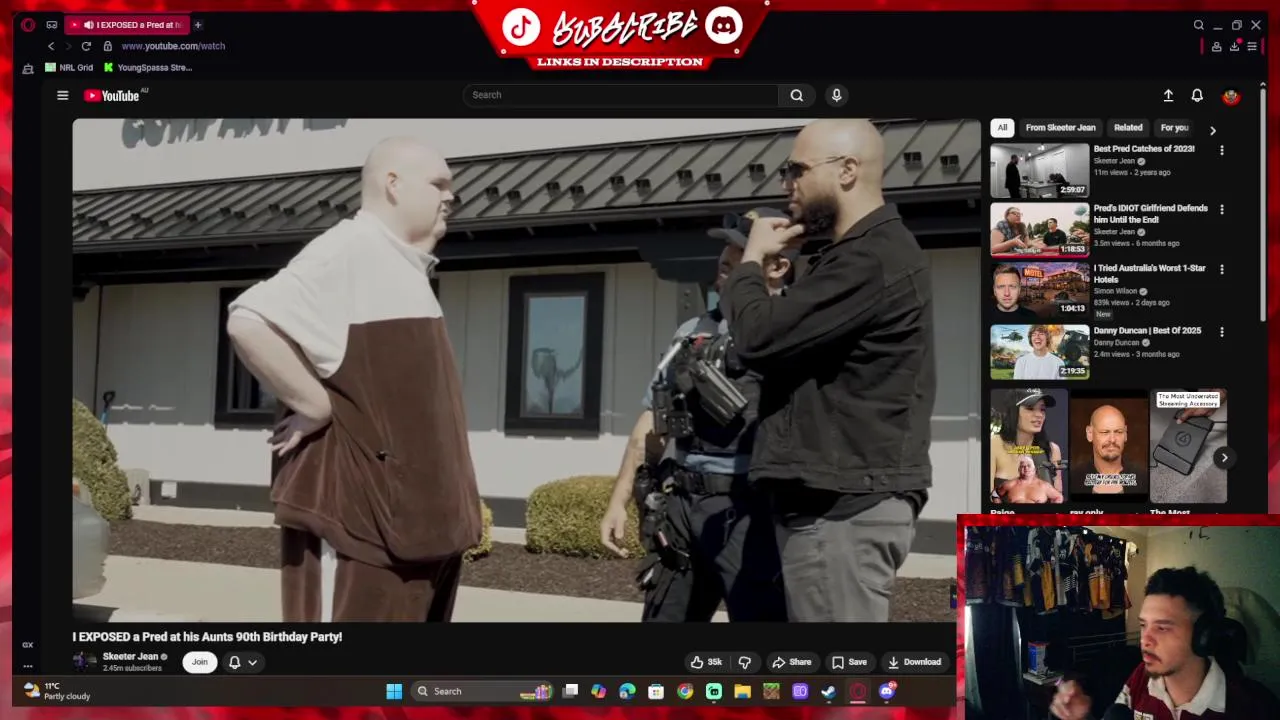The width and height of the screenshot is (1280, 720).
Task: Download the video
Action: pyautogui.click(x=914, y=662)
